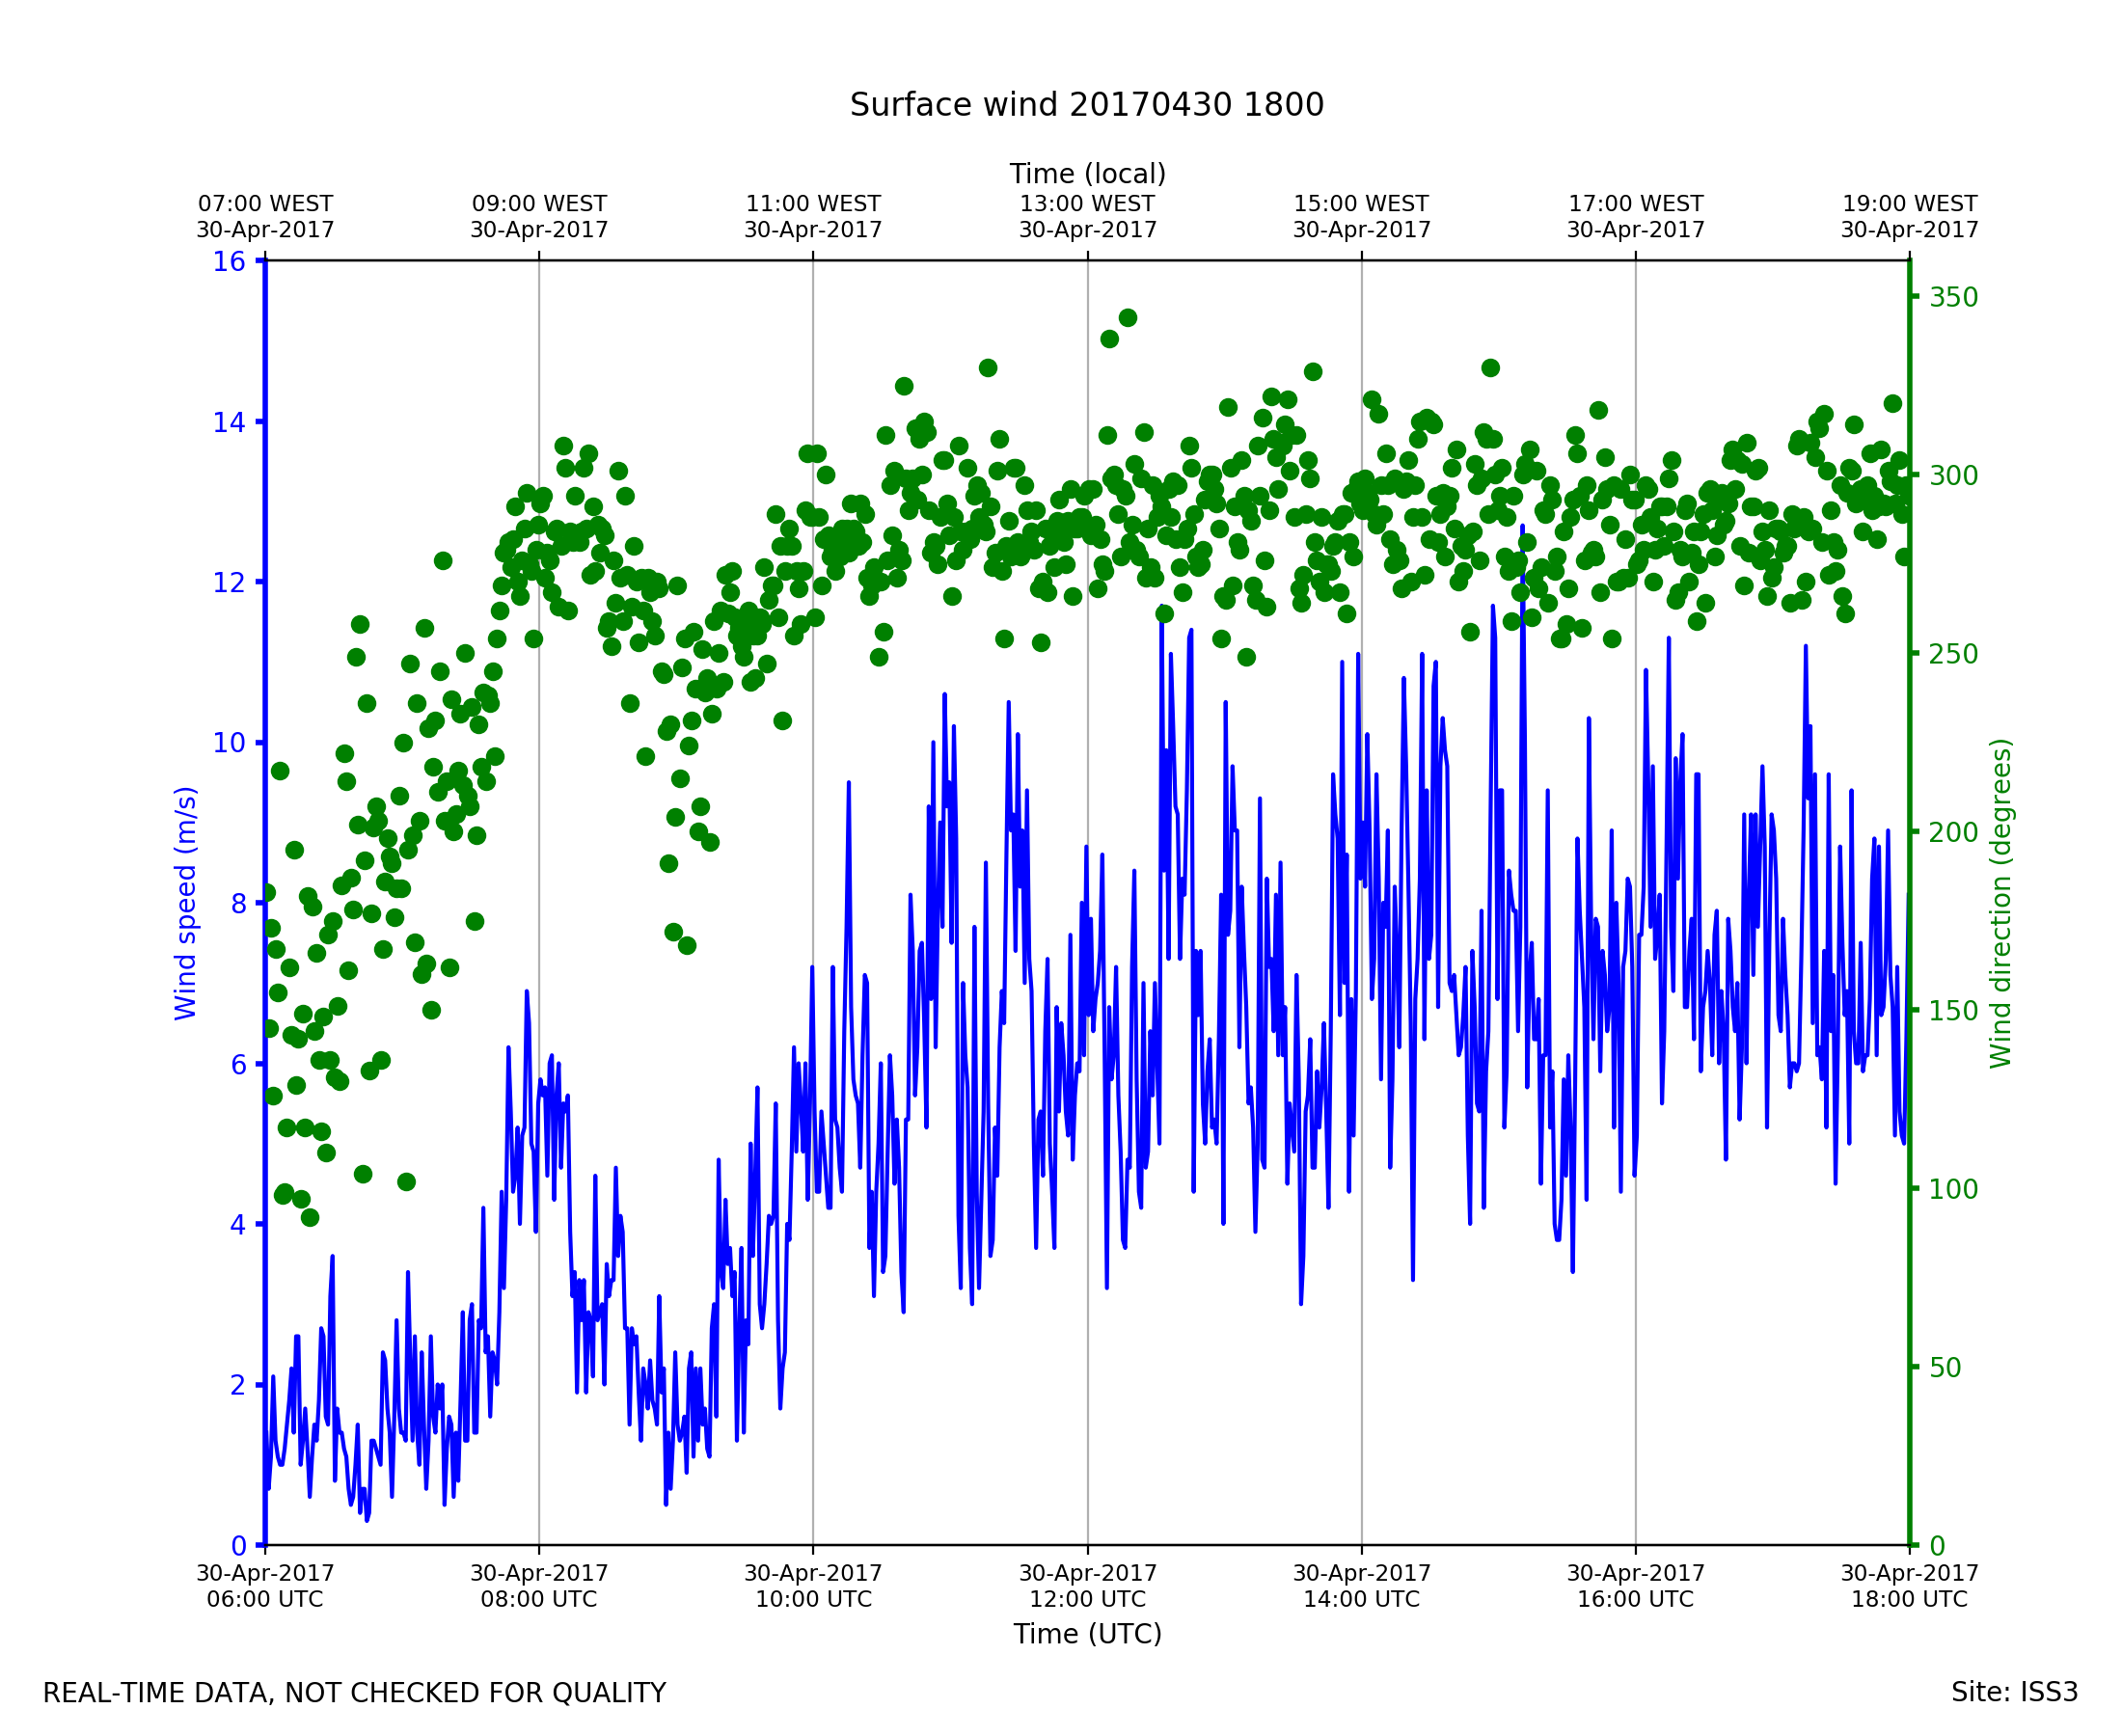Click the green '200' direction tick
The height and width of the screenshot is (1736, 2122).
pyautogui.click(x=1953, y=833)
